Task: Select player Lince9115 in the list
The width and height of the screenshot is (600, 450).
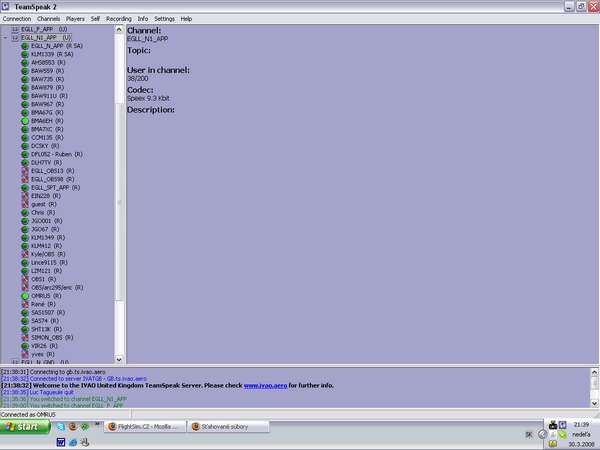Action: pos(49,262)
